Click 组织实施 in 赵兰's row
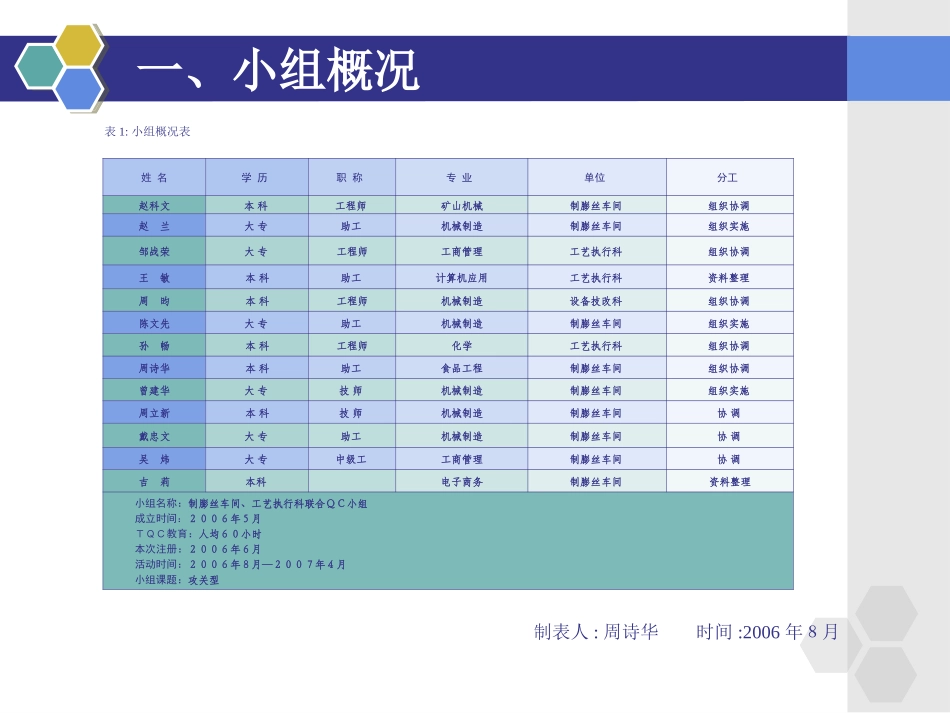This screenshot has height=713, width=950. pyautogui.click(x=729, y=226)
